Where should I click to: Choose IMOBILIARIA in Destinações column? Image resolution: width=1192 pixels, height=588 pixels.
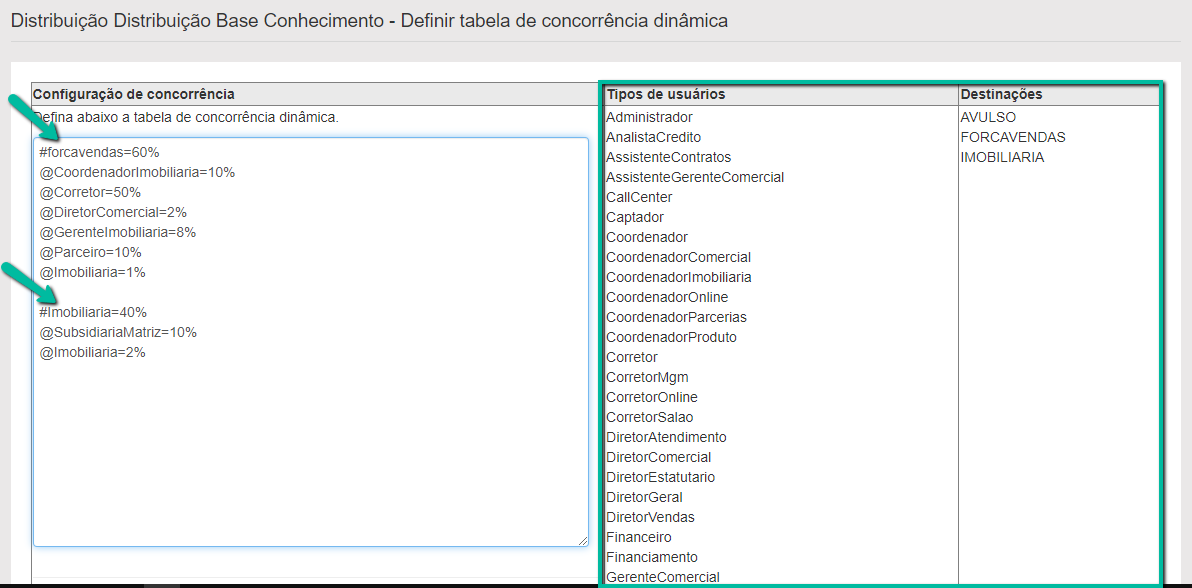coord(1002,157)
